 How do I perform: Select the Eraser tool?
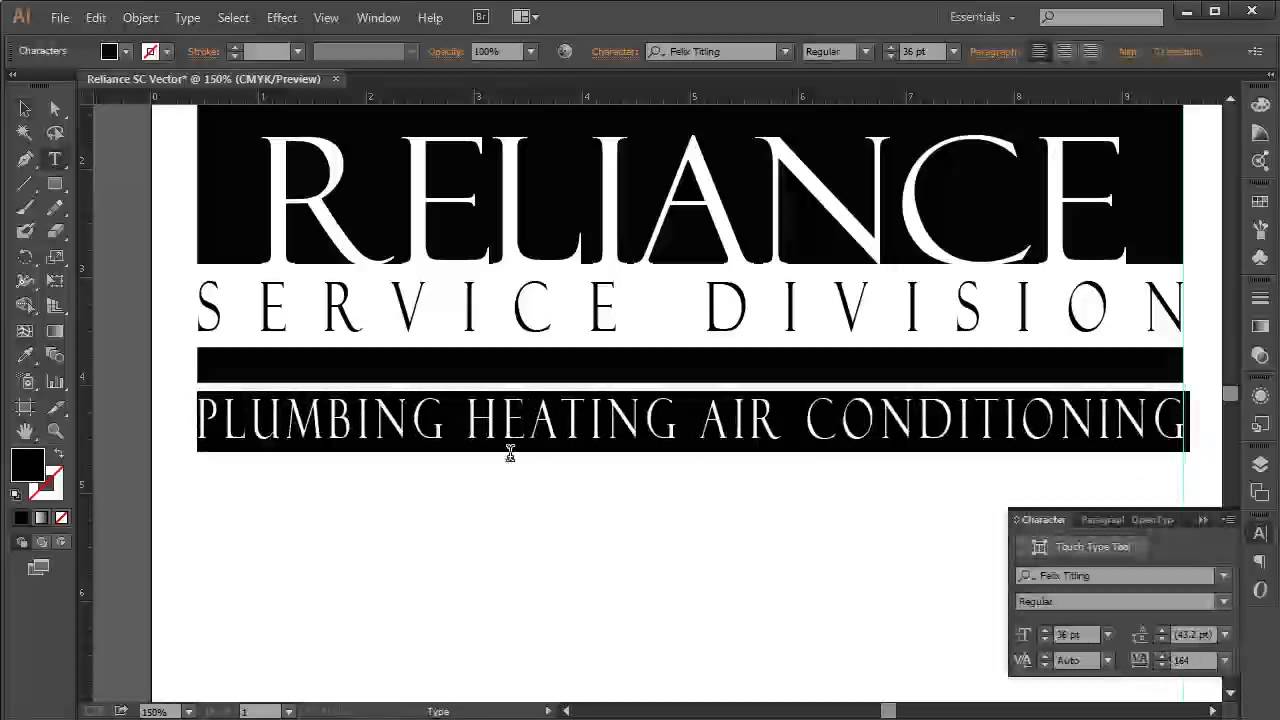55,232
